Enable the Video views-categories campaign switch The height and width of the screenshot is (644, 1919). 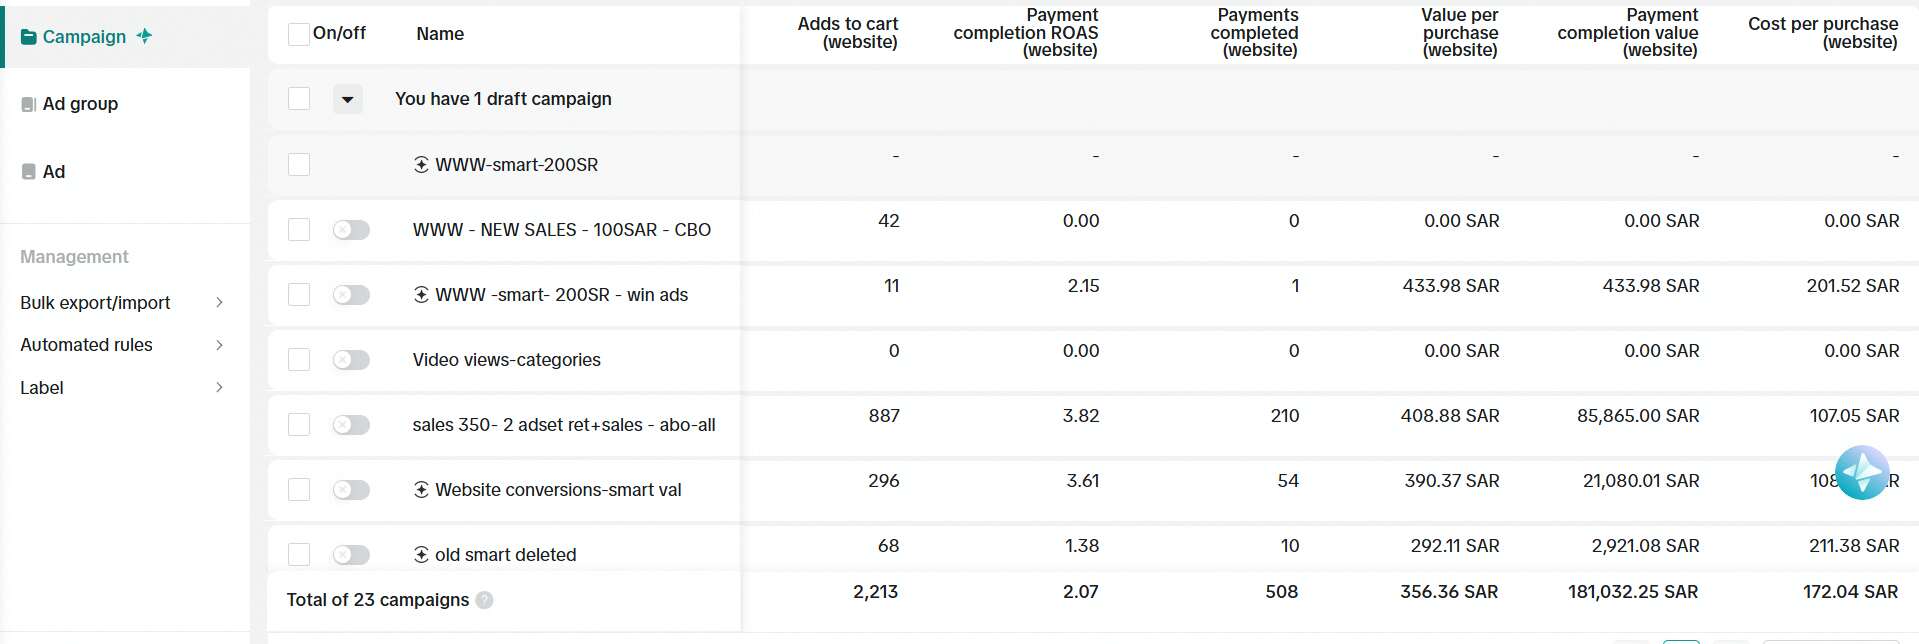351,360
